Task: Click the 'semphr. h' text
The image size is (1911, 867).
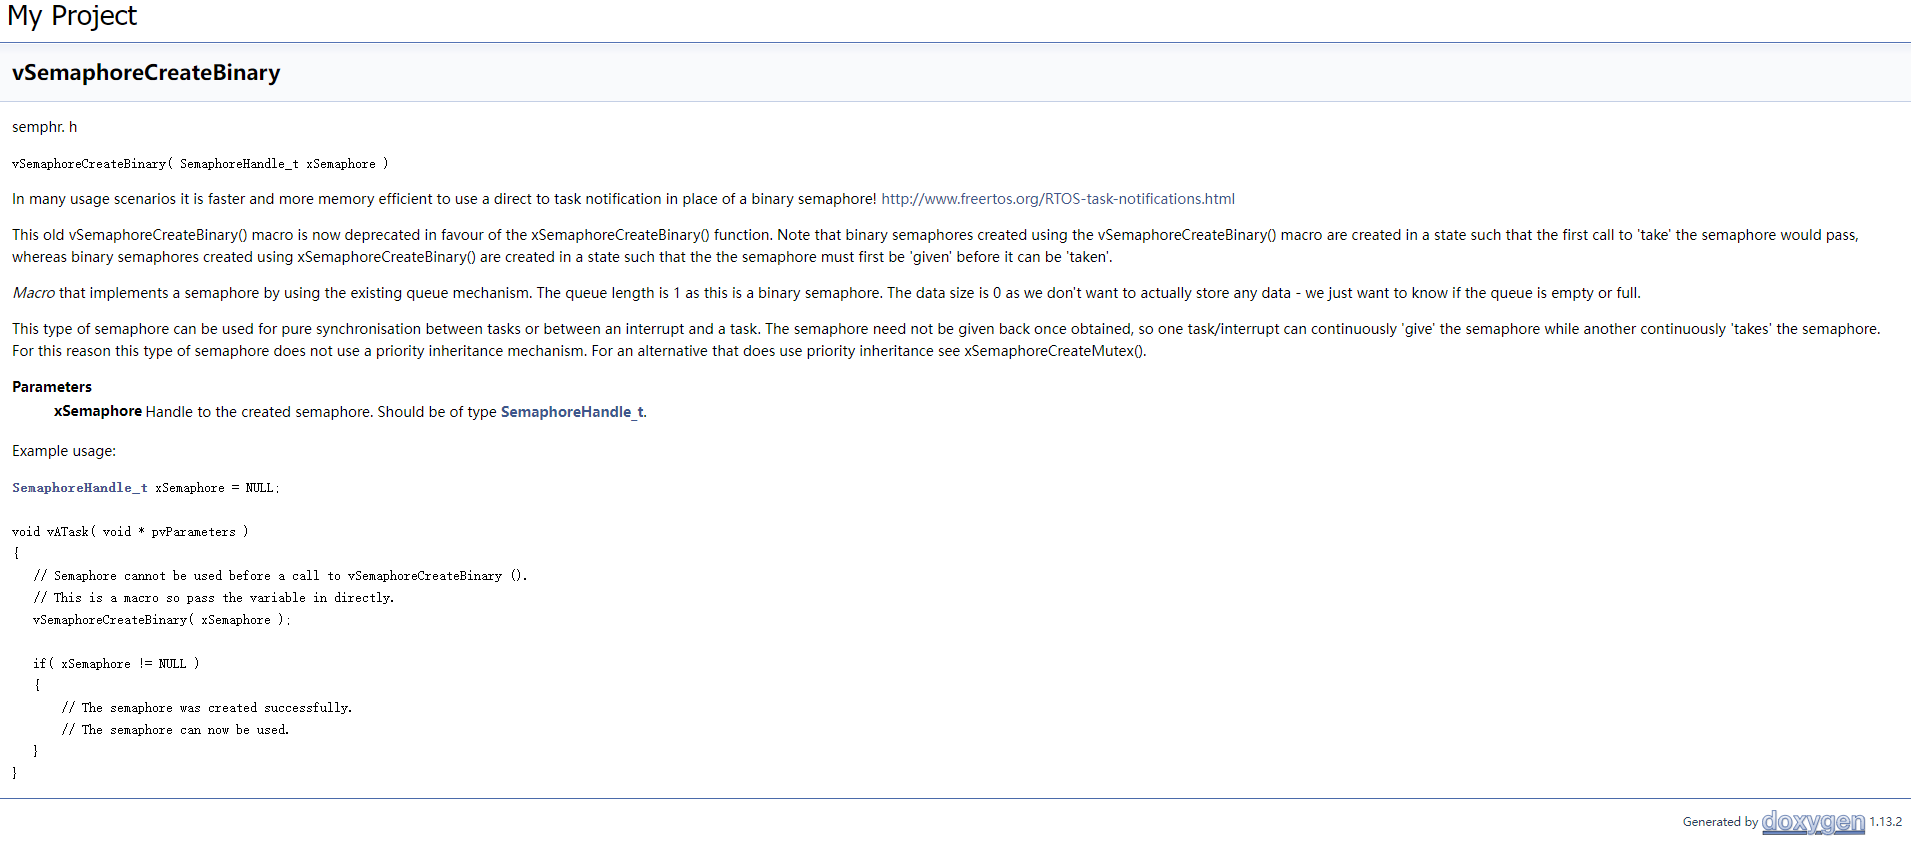Action: pyautogui.click(x=45, y=127)
